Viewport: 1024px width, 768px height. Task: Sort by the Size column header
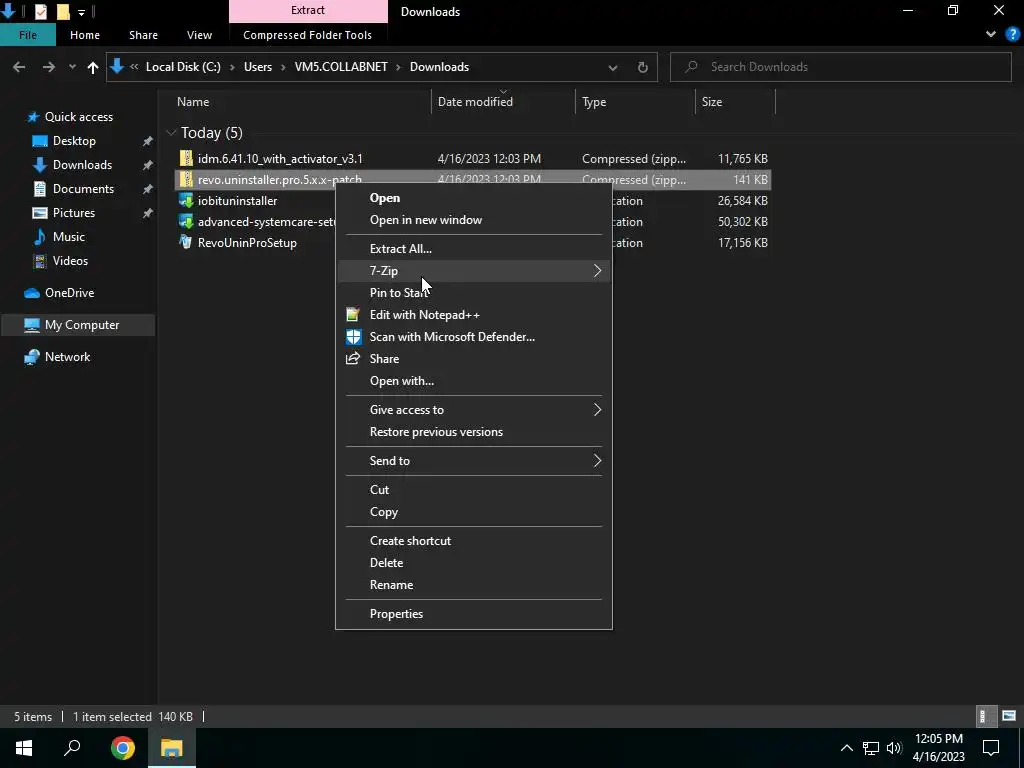[x=711, y=102]
